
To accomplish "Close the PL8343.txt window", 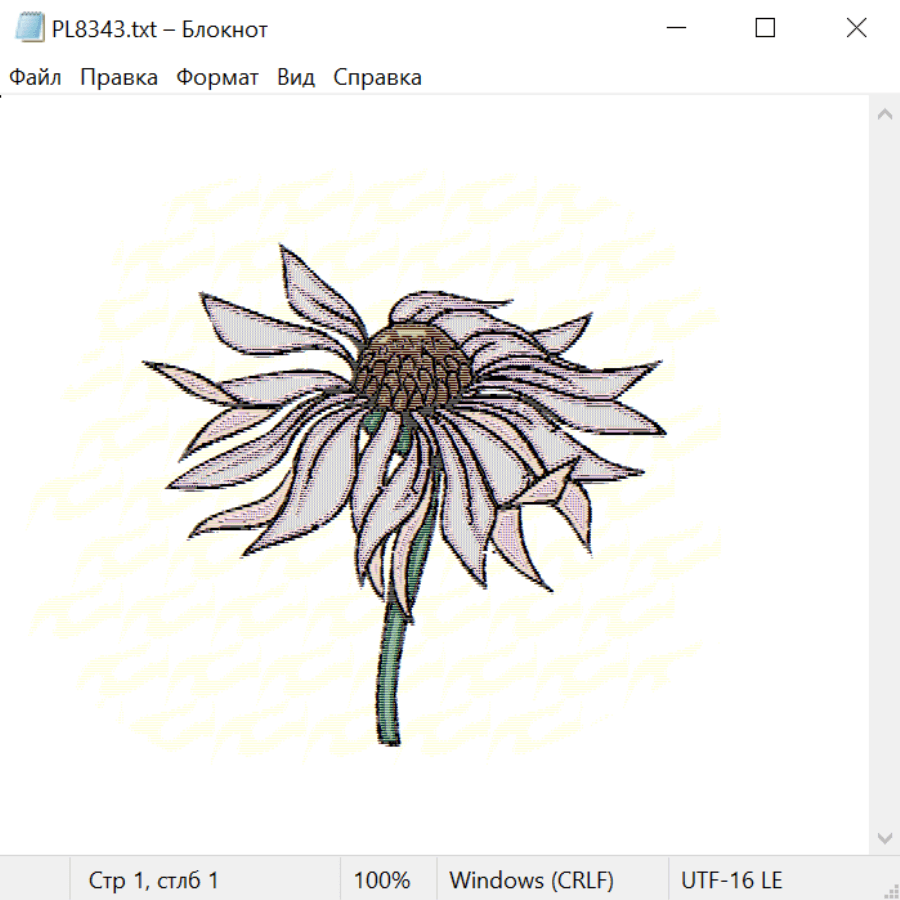I will (856, 28).
